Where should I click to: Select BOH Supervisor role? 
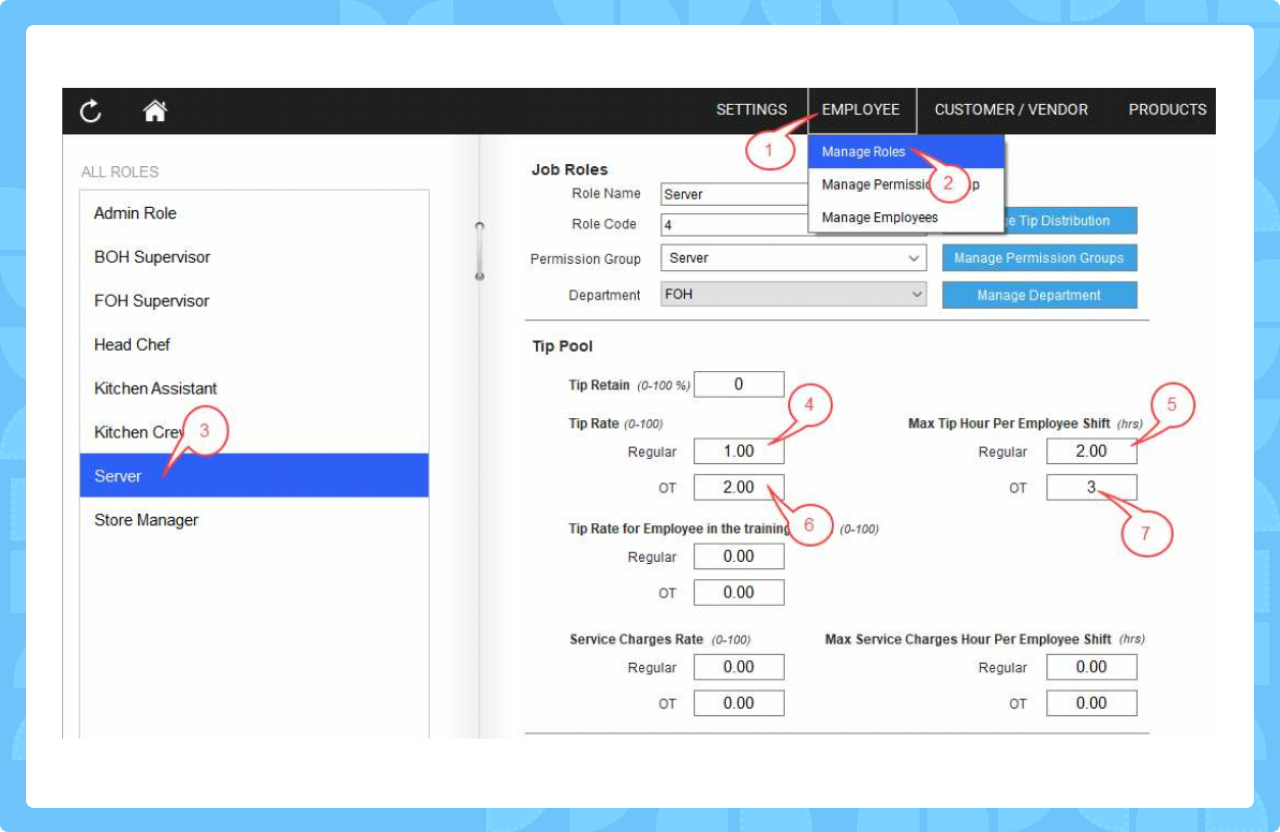coord(254,257)
